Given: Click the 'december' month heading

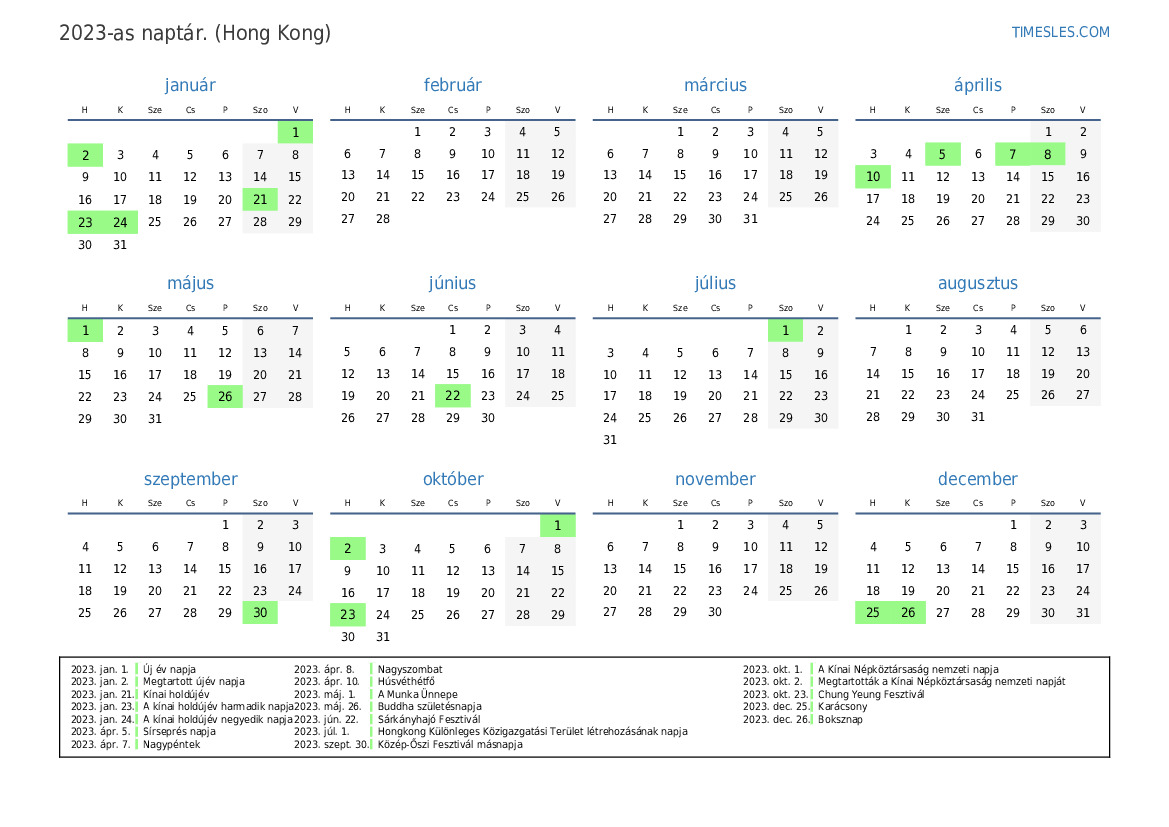Looking at the screenshot, I should click(x=977, y=479).
